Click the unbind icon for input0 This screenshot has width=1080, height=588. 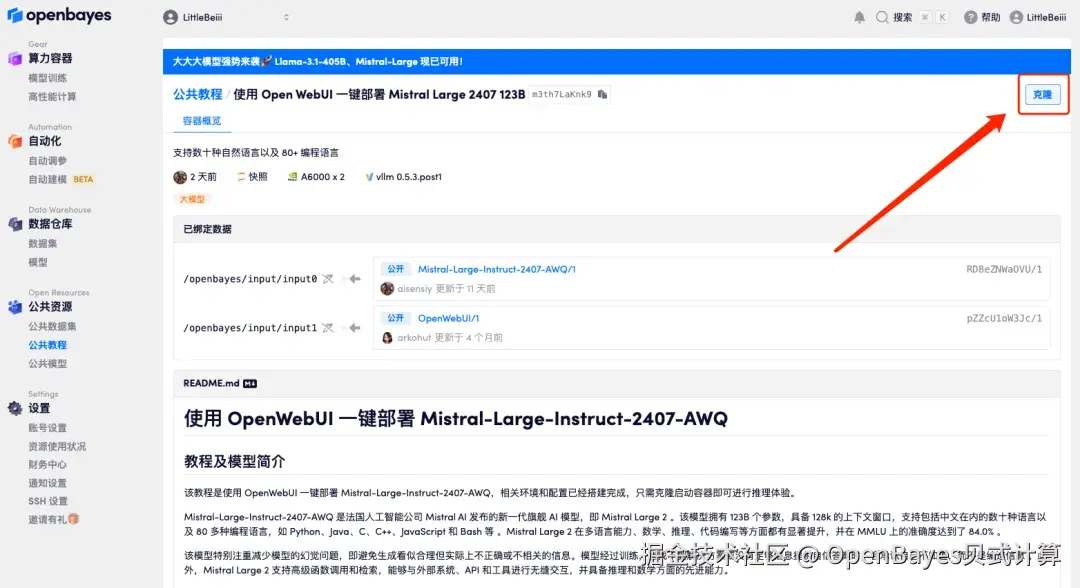click(x=328, y=279)
